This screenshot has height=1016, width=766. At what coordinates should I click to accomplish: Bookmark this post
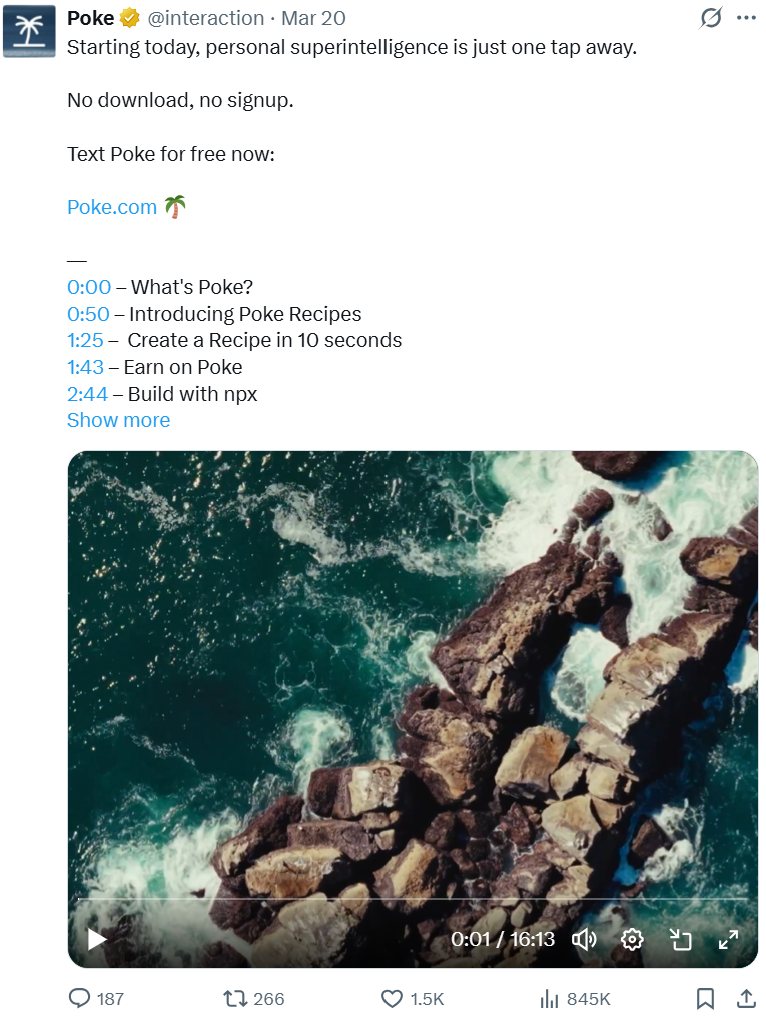click(x=705, y=999)
